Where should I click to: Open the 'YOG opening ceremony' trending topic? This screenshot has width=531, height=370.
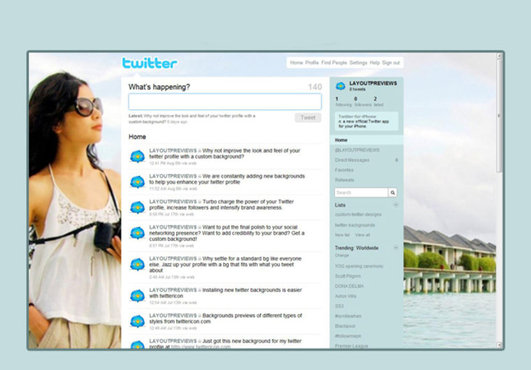pos(359,266)
